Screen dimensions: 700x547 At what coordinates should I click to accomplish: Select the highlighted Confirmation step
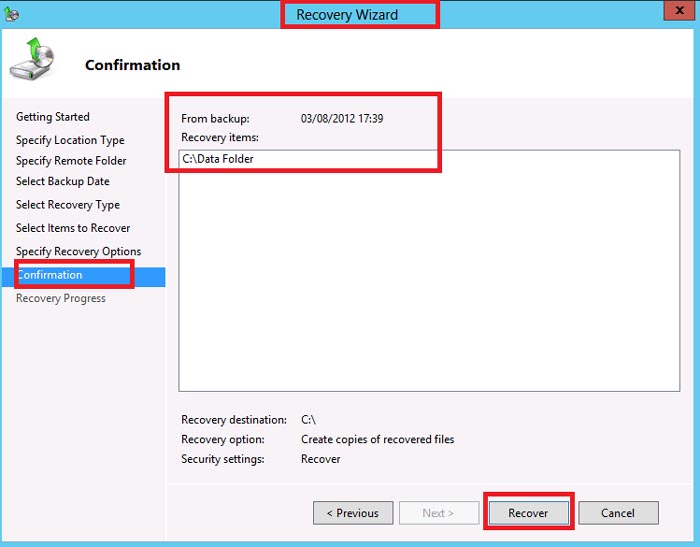coord(83,275)
